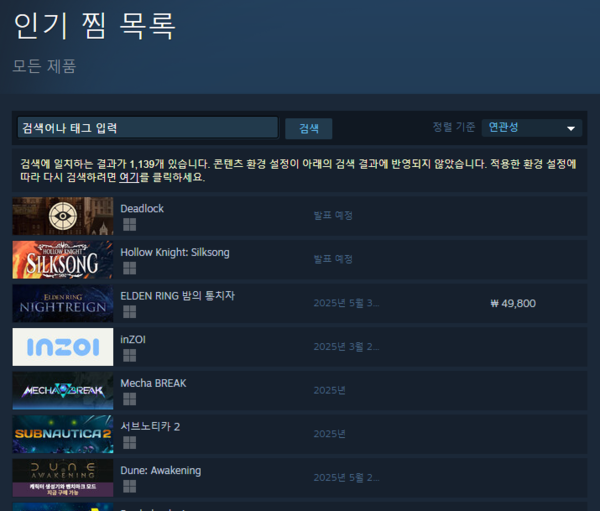
Task: Click the 2025년 date for Mecha BREAK
Action: 329,390
